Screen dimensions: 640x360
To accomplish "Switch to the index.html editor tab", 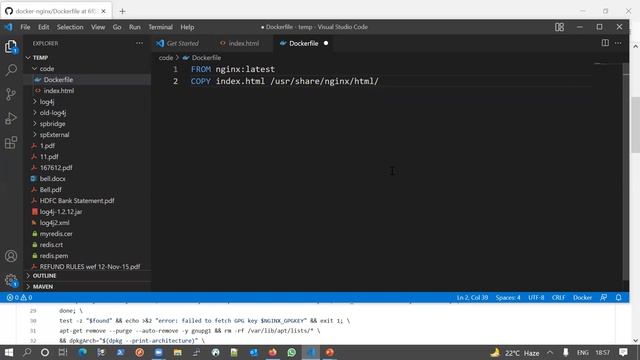I will 243,43.
